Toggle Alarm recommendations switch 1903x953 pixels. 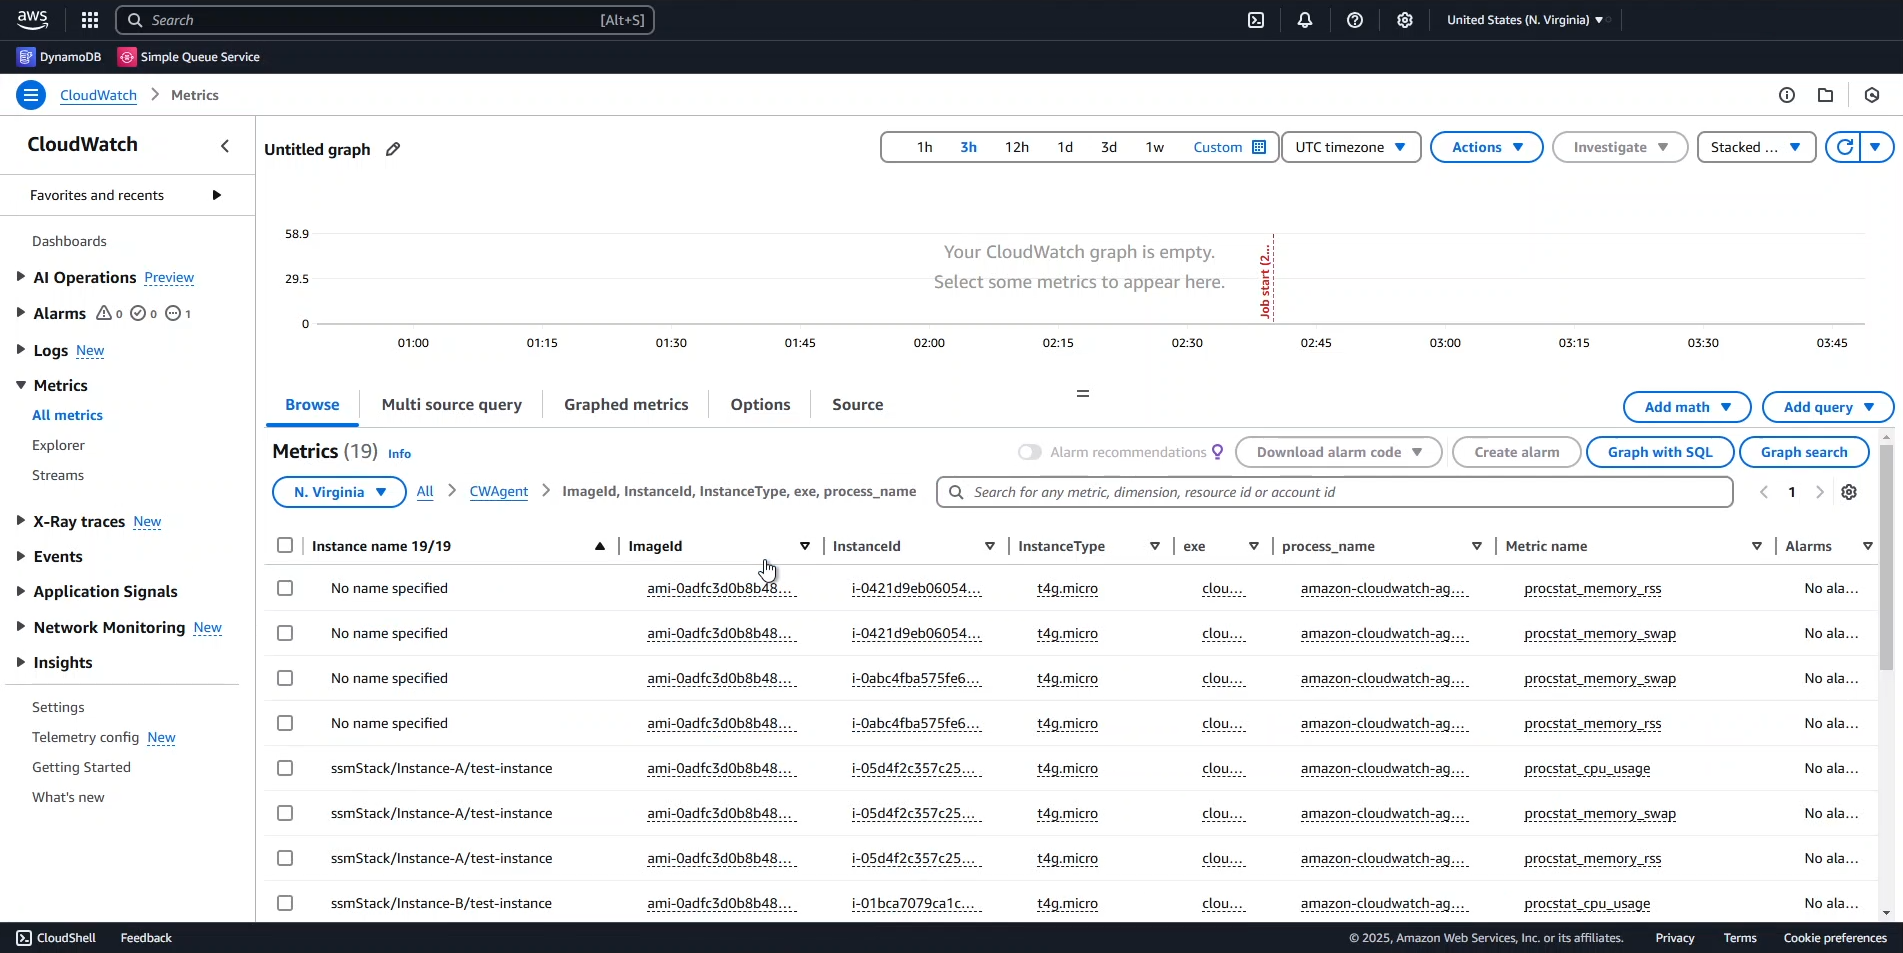click(x=1029, y=452)
